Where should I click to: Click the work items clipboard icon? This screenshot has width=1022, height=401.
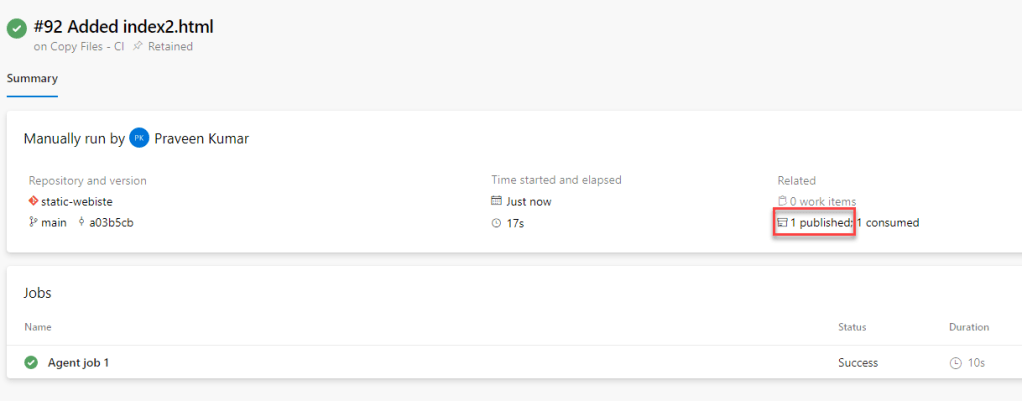click(x=782, y=202)
